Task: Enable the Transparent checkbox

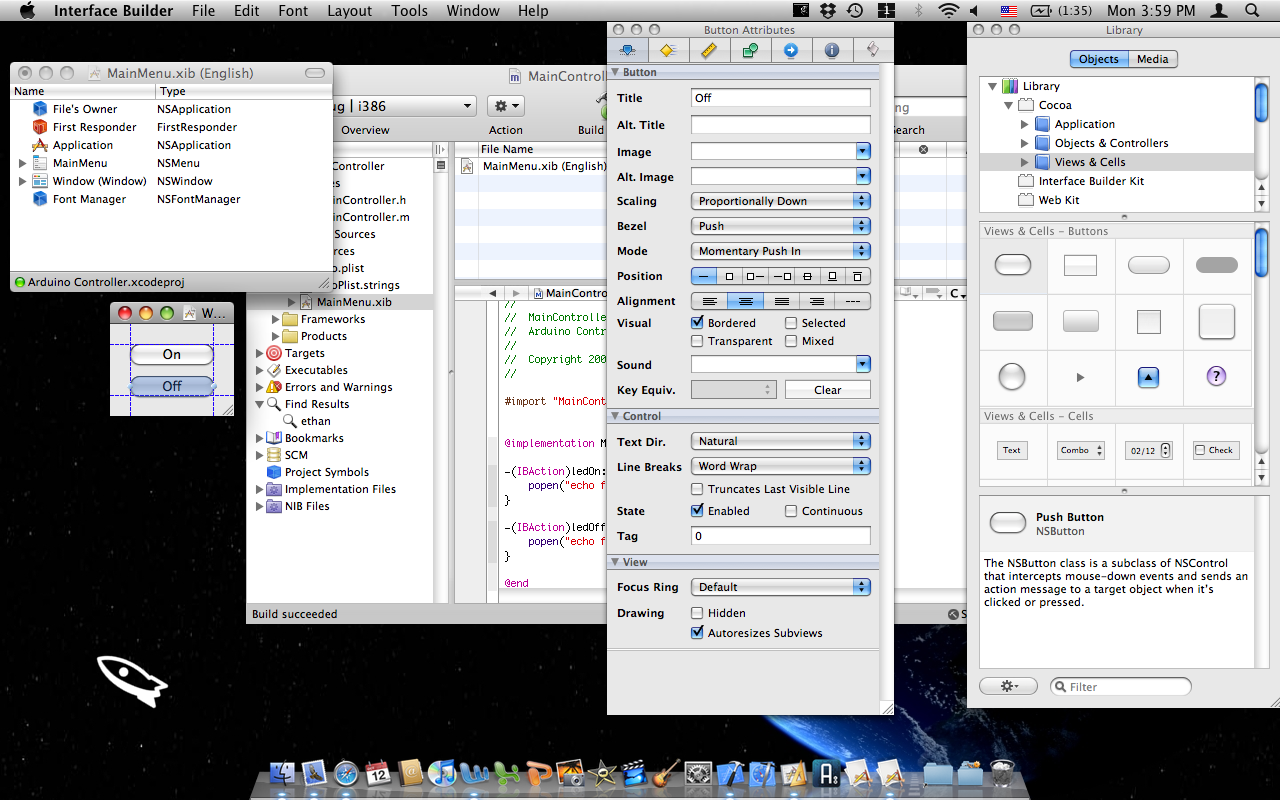Action: [698, 341]
